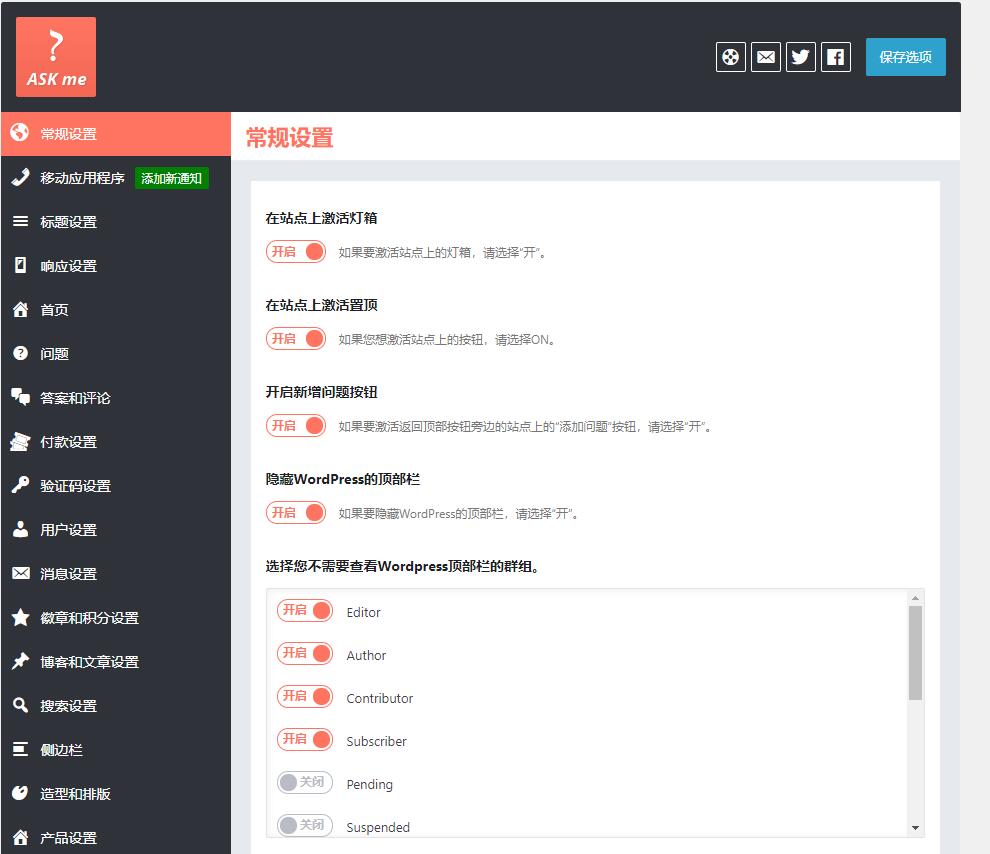990x854 pixels.
Task: Click the key icon beside 验证码设置
Action: [20, 485]
